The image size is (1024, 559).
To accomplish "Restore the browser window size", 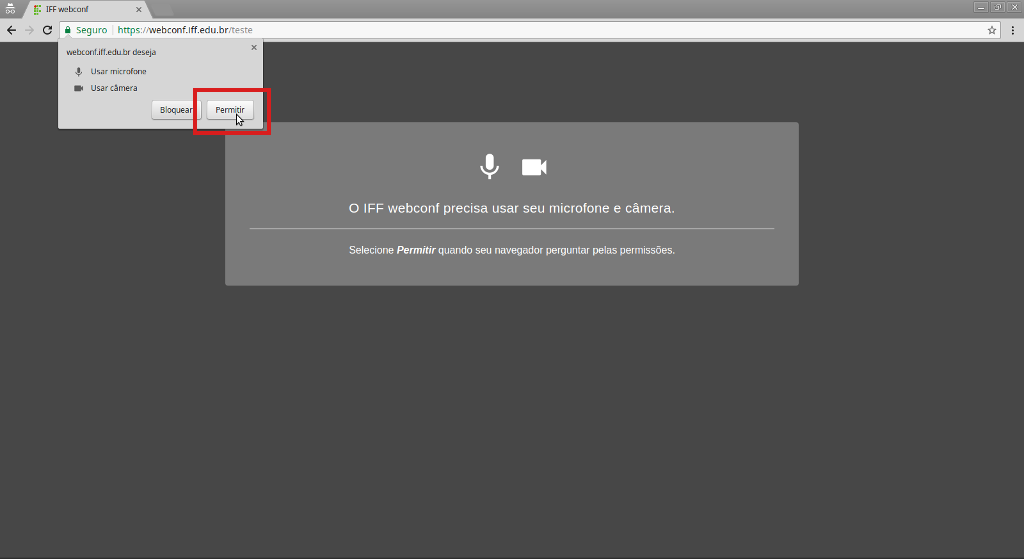I will point(997,7).
